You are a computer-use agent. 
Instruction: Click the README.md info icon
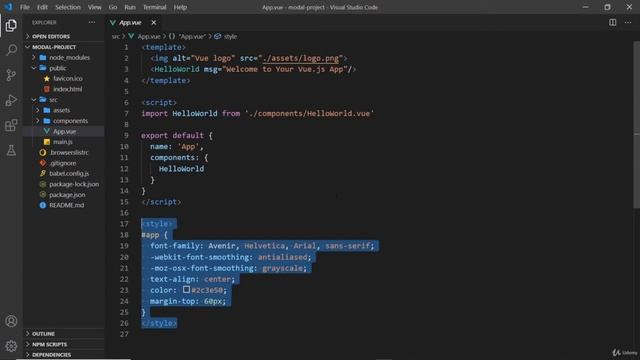[x=43, y=205]
